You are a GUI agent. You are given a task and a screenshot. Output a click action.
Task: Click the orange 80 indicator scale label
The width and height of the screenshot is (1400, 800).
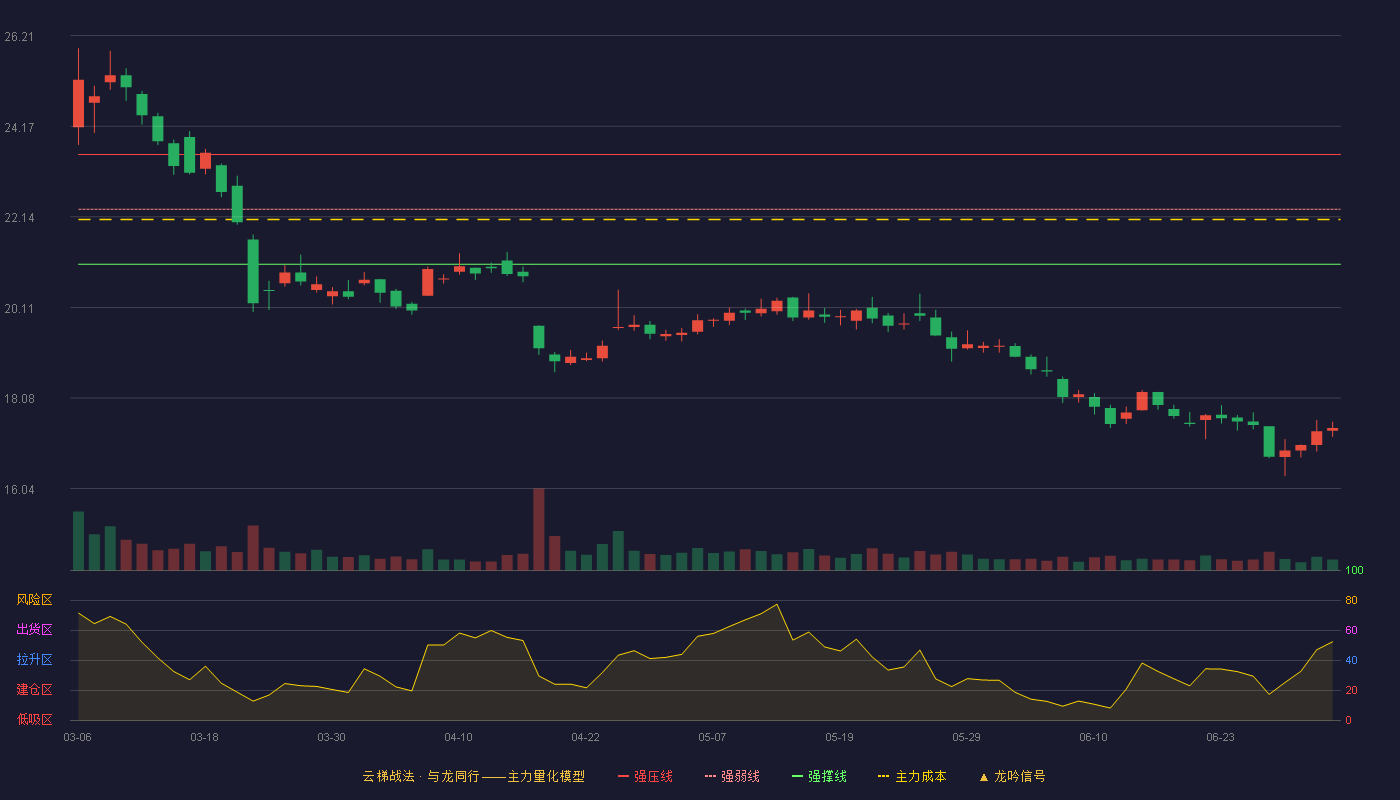click(1351, 600)
